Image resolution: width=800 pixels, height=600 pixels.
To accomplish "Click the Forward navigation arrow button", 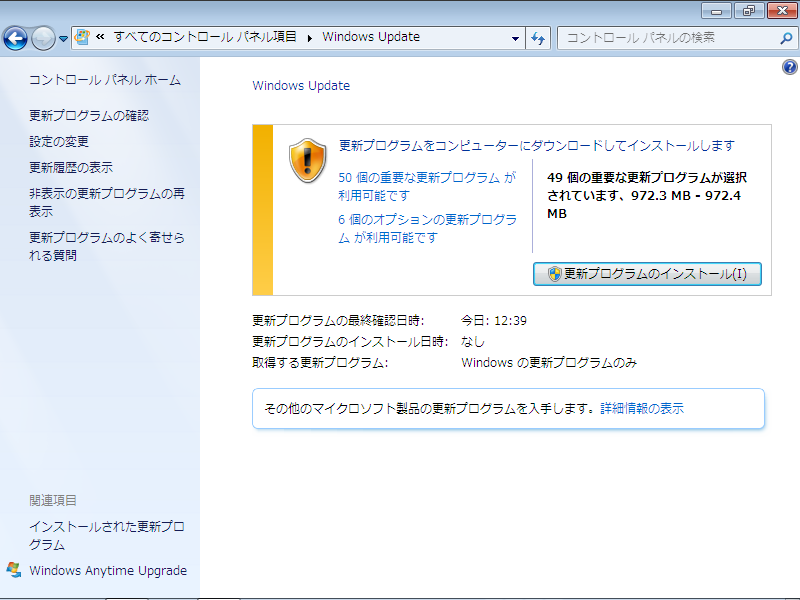I will [43, 38].
